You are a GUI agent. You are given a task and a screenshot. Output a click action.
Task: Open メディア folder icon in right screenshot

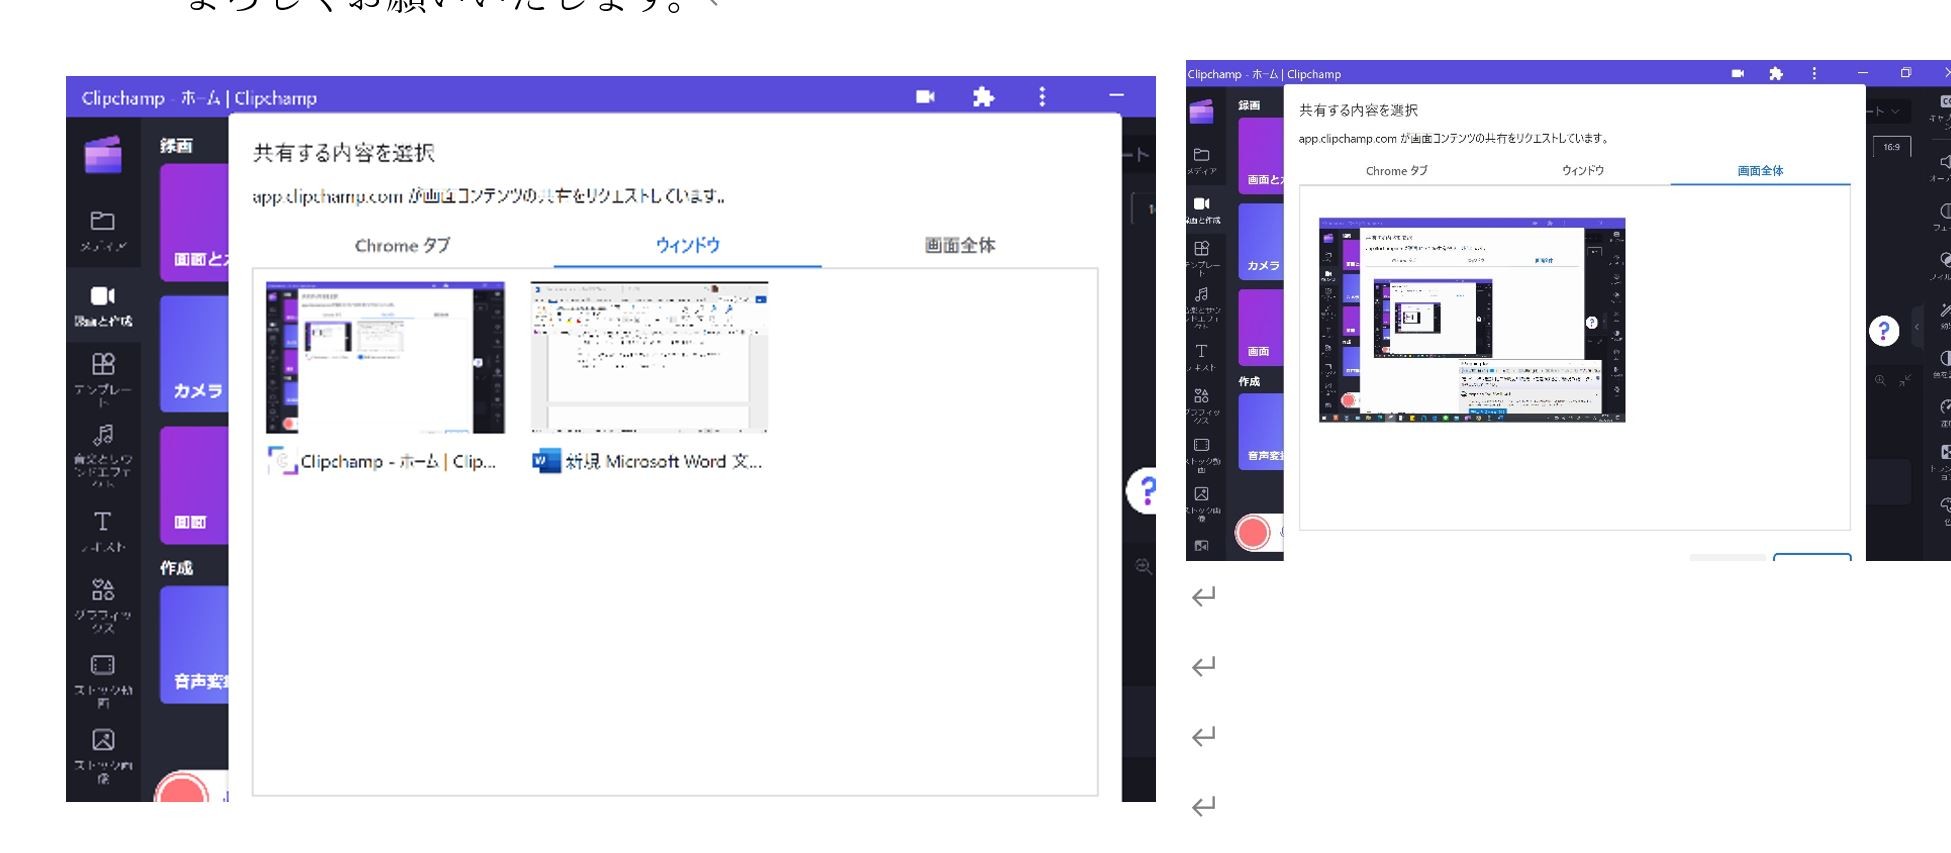[x=1202, y=155]
